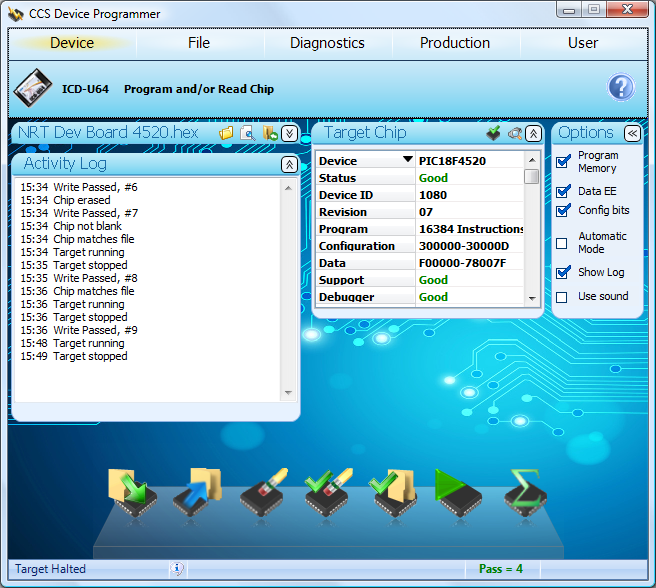The image size is (656, 588).
Task: Click the green run target icon
Action: (459, 494)
